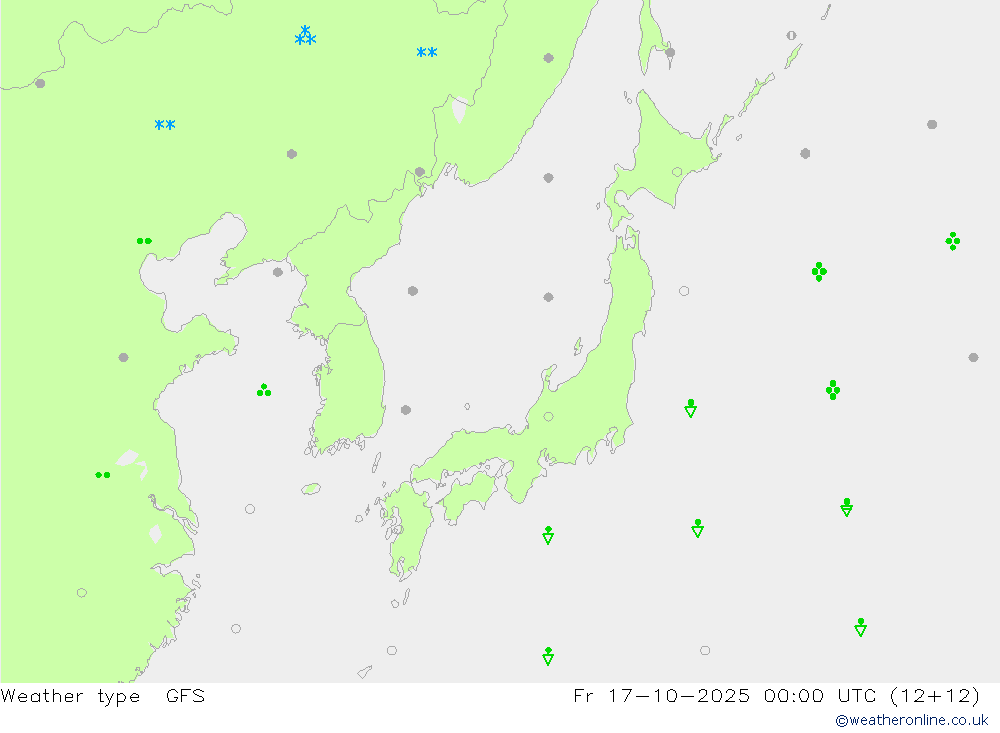Click the overcast dot at far northwest corner
The height and width of the screenshot is (733, 1000).
click(40, 84)
